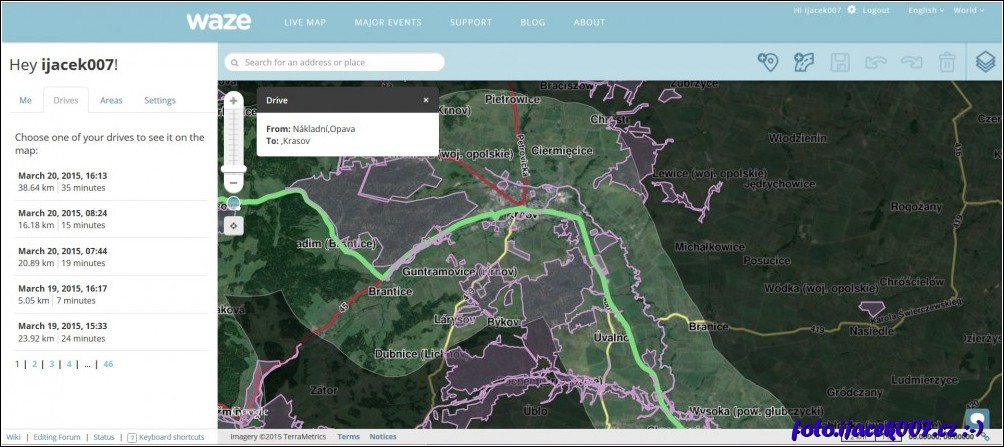Open the Settings tab
This screenshot has height=447, width=1004.
[160, 100]
